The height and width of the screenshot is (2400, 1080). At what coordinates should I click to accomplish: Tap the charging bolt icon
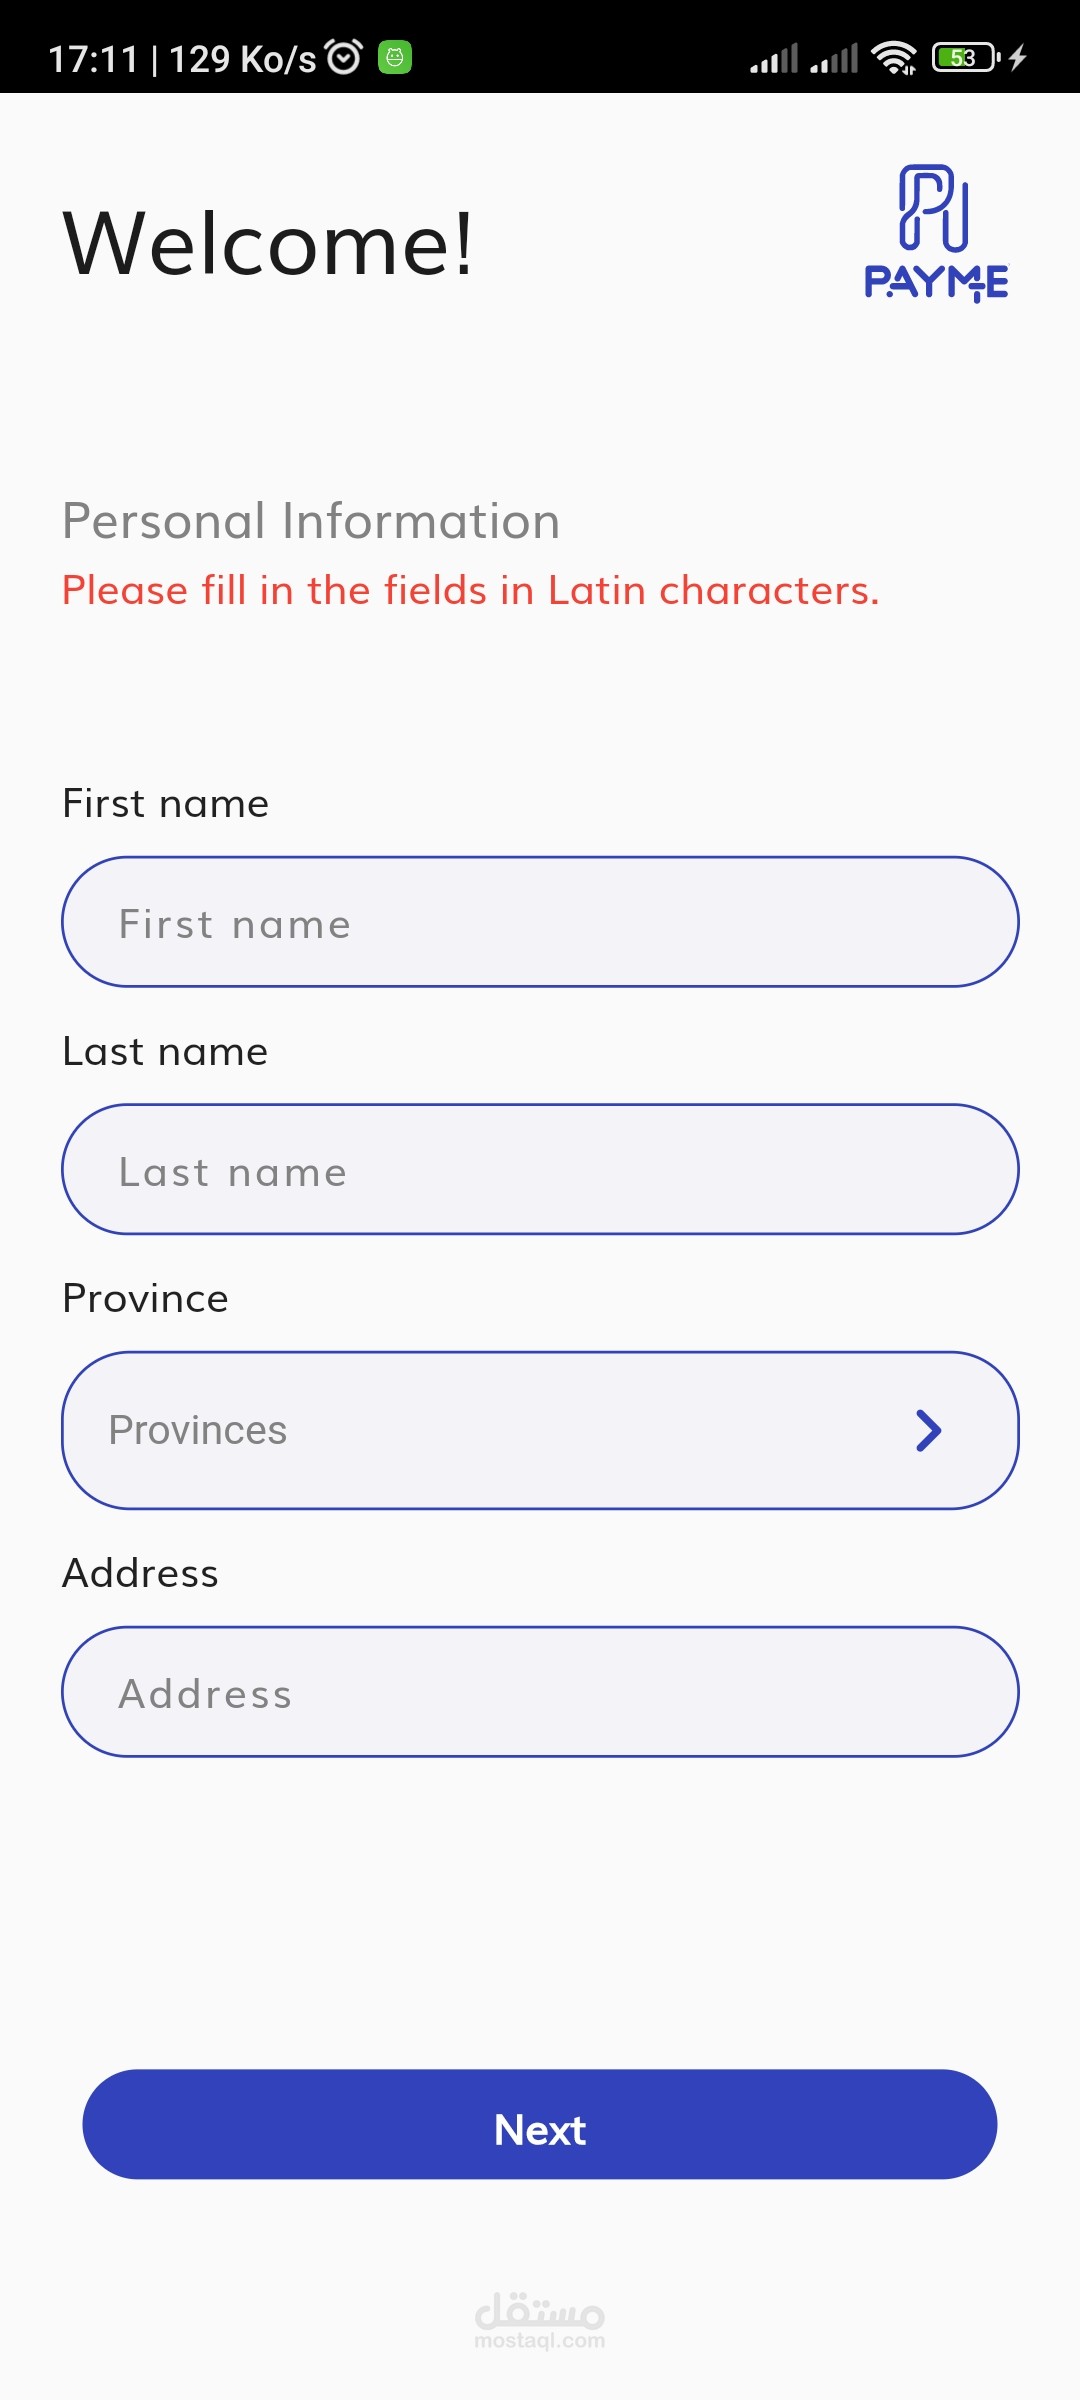(x=1018, y=58)
